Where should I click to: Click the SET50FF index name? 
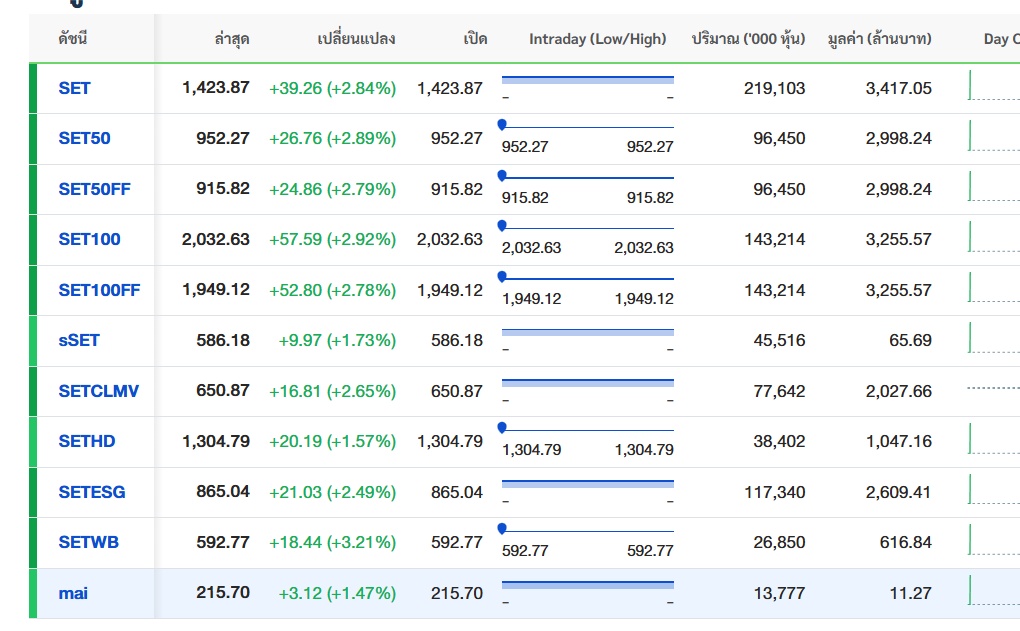click(x=94, y=189)
